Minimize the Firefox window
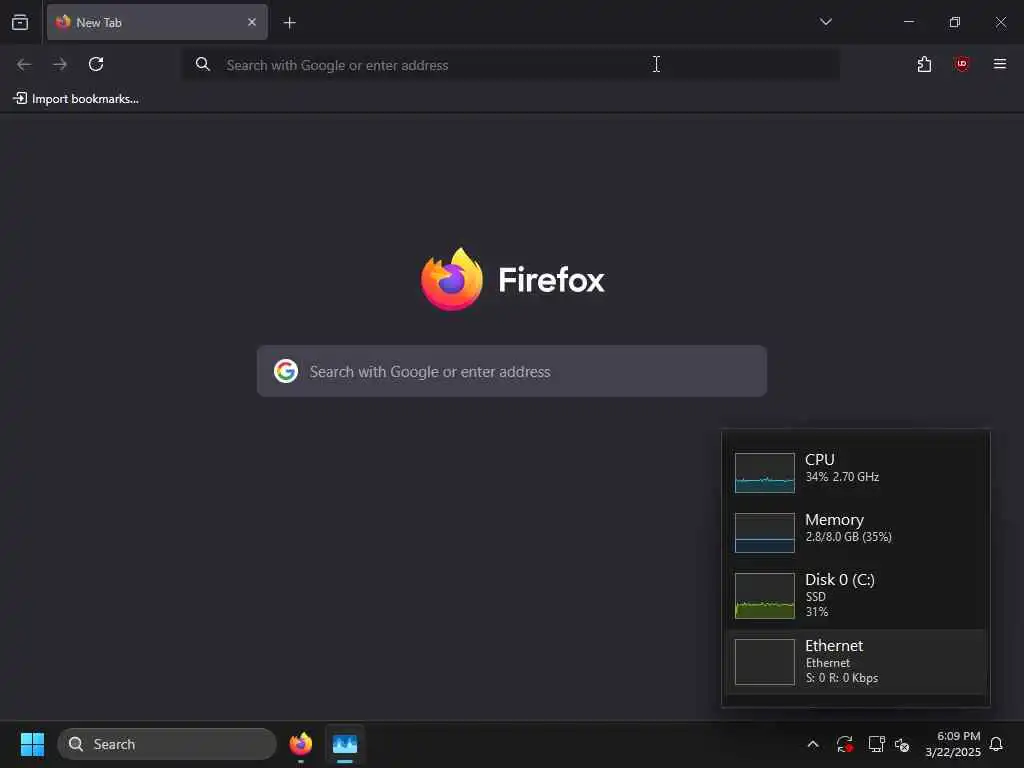This screenshot has height=768, width=1024. point(908,22)
